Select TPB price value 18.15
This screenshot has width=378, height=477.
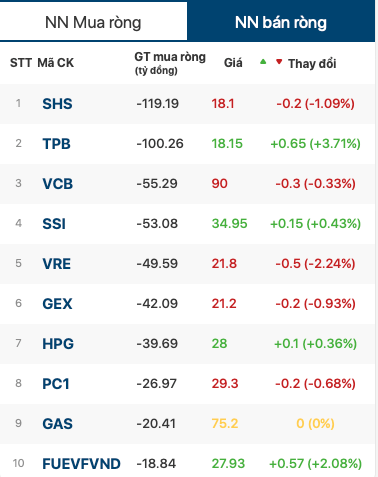[x=227, y=144]
